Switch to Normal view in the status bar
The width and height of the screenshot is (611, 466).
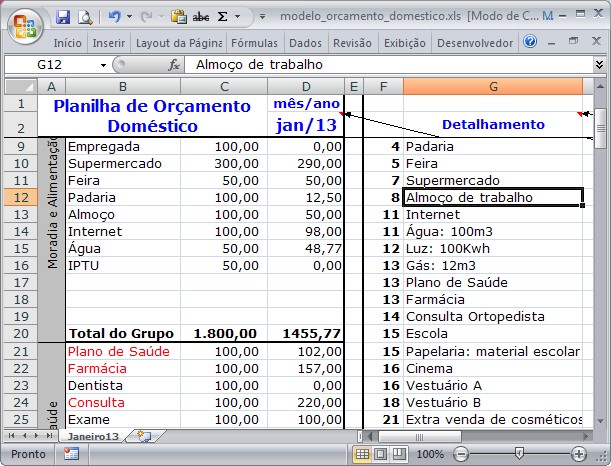point(362,454)
